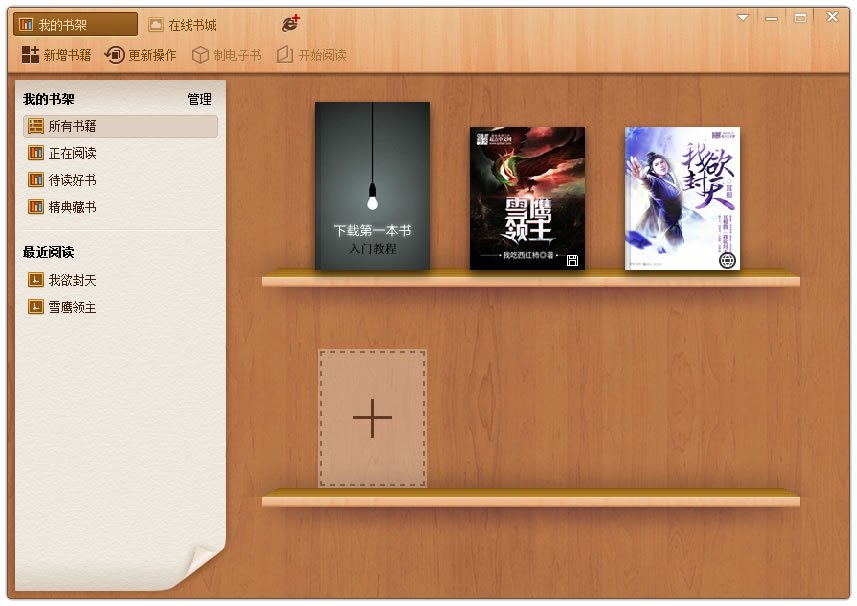
Task: Click the plus icon on empty shelf slot
Action: click(372, 418)
